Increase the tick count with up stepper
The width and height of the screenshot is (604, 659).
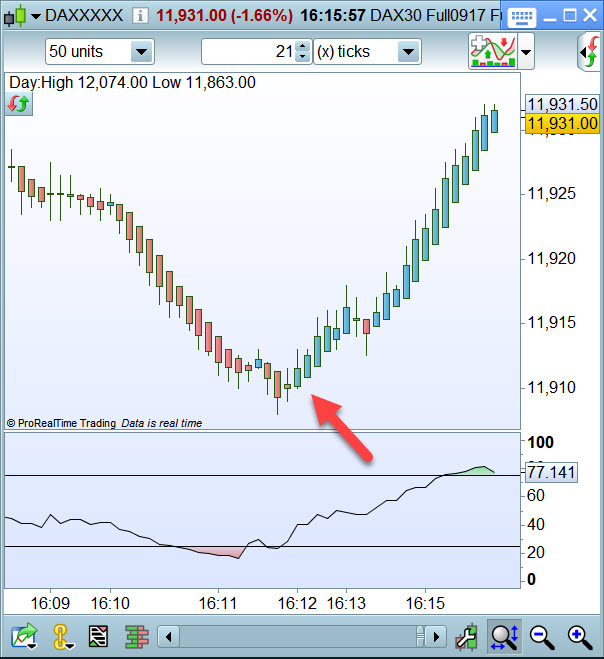[303, 46]
